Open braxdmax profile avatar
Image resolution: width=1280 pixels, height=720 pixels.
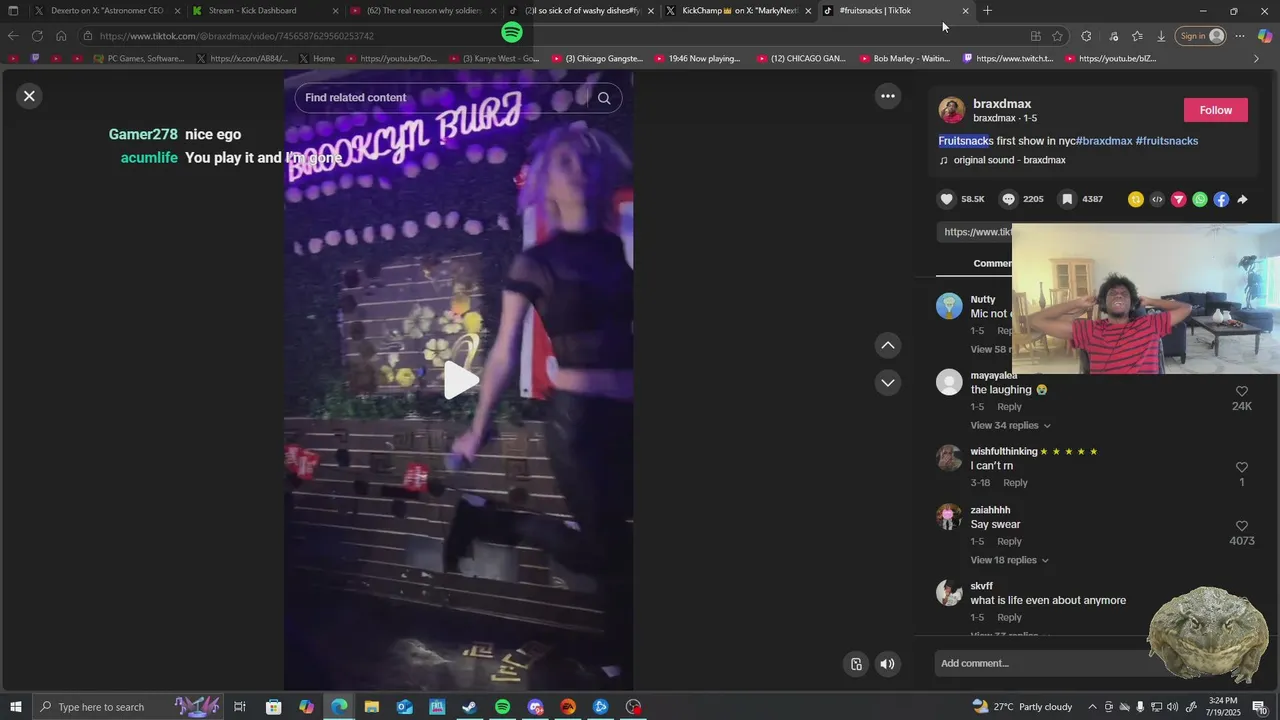pyautogui.click(x=952, y=110)
